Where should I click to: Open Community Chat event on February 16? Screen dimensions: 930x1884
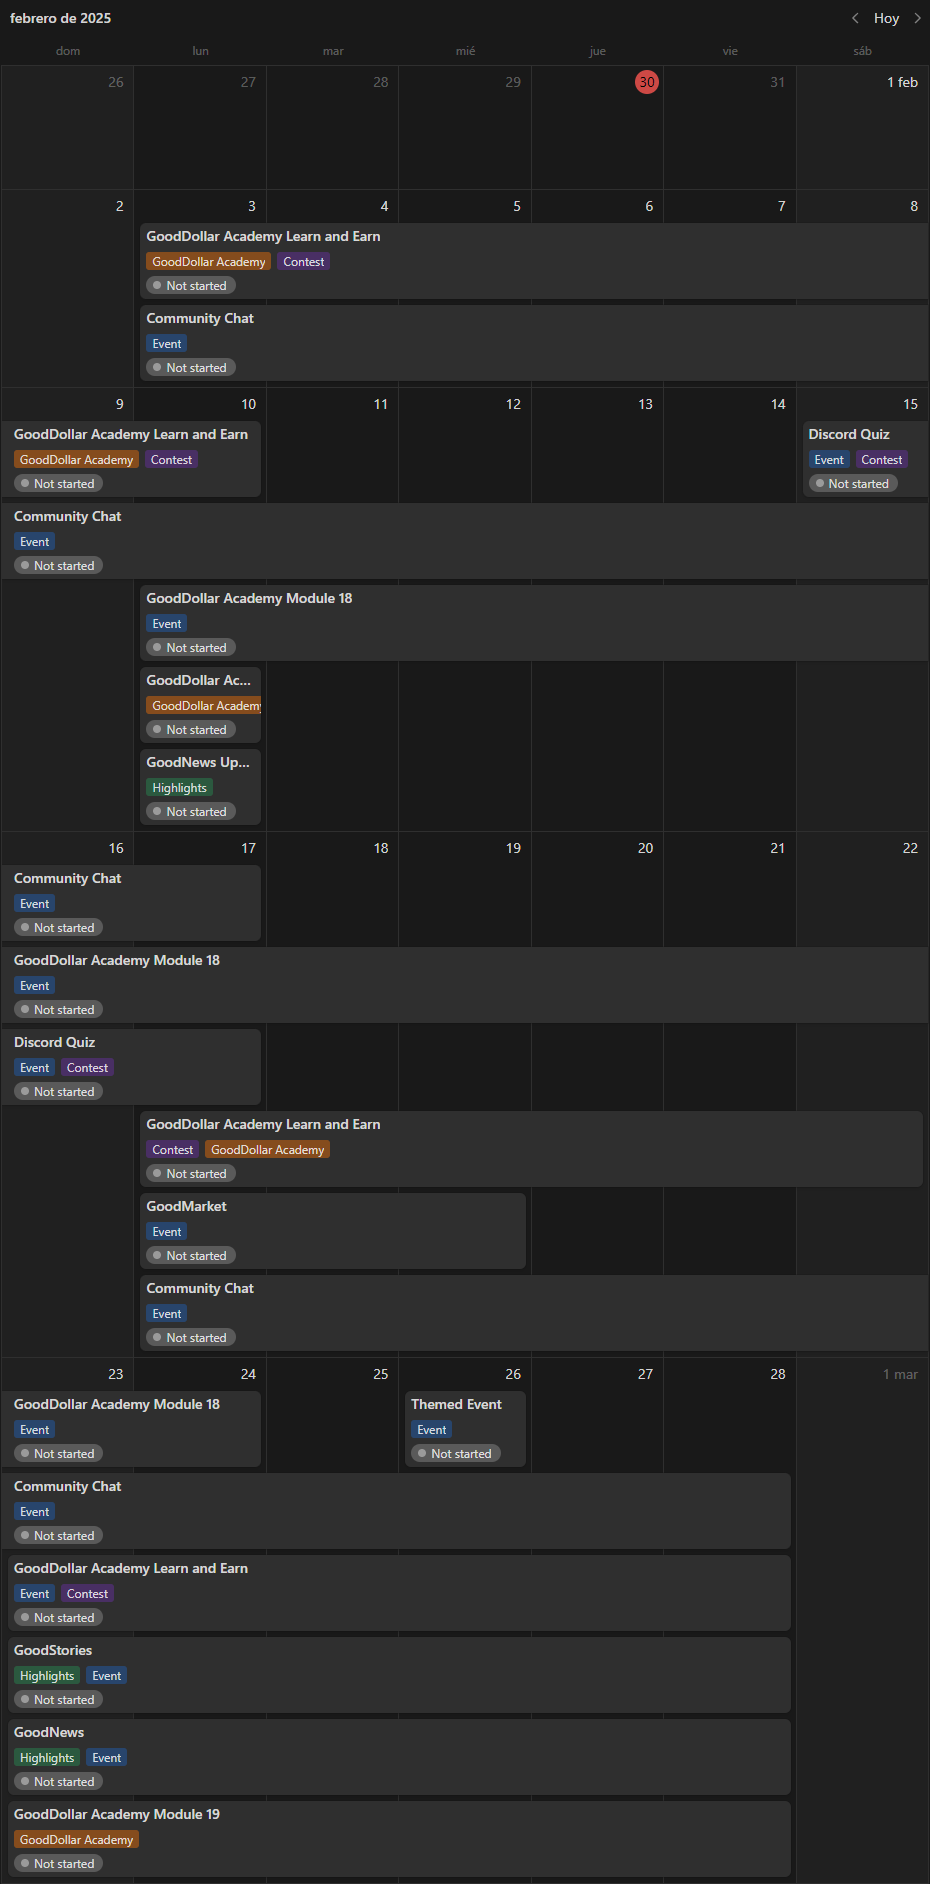131,903
